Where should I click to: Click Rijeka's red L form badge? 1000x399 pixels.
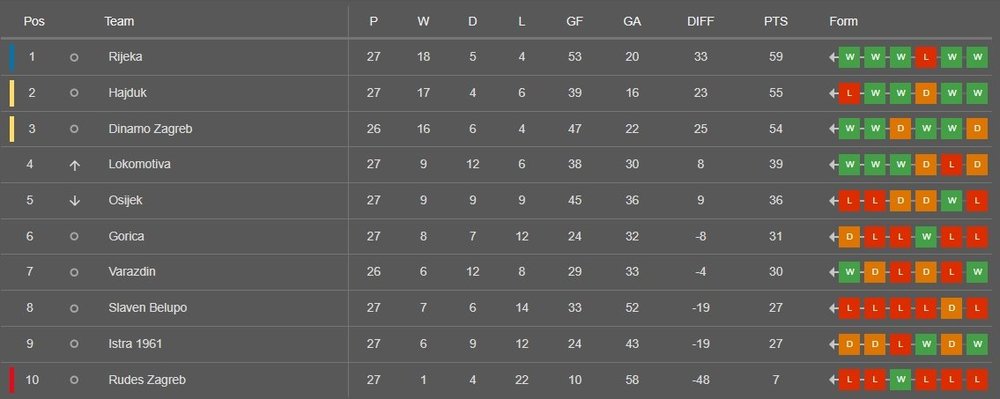pos(925,57)
